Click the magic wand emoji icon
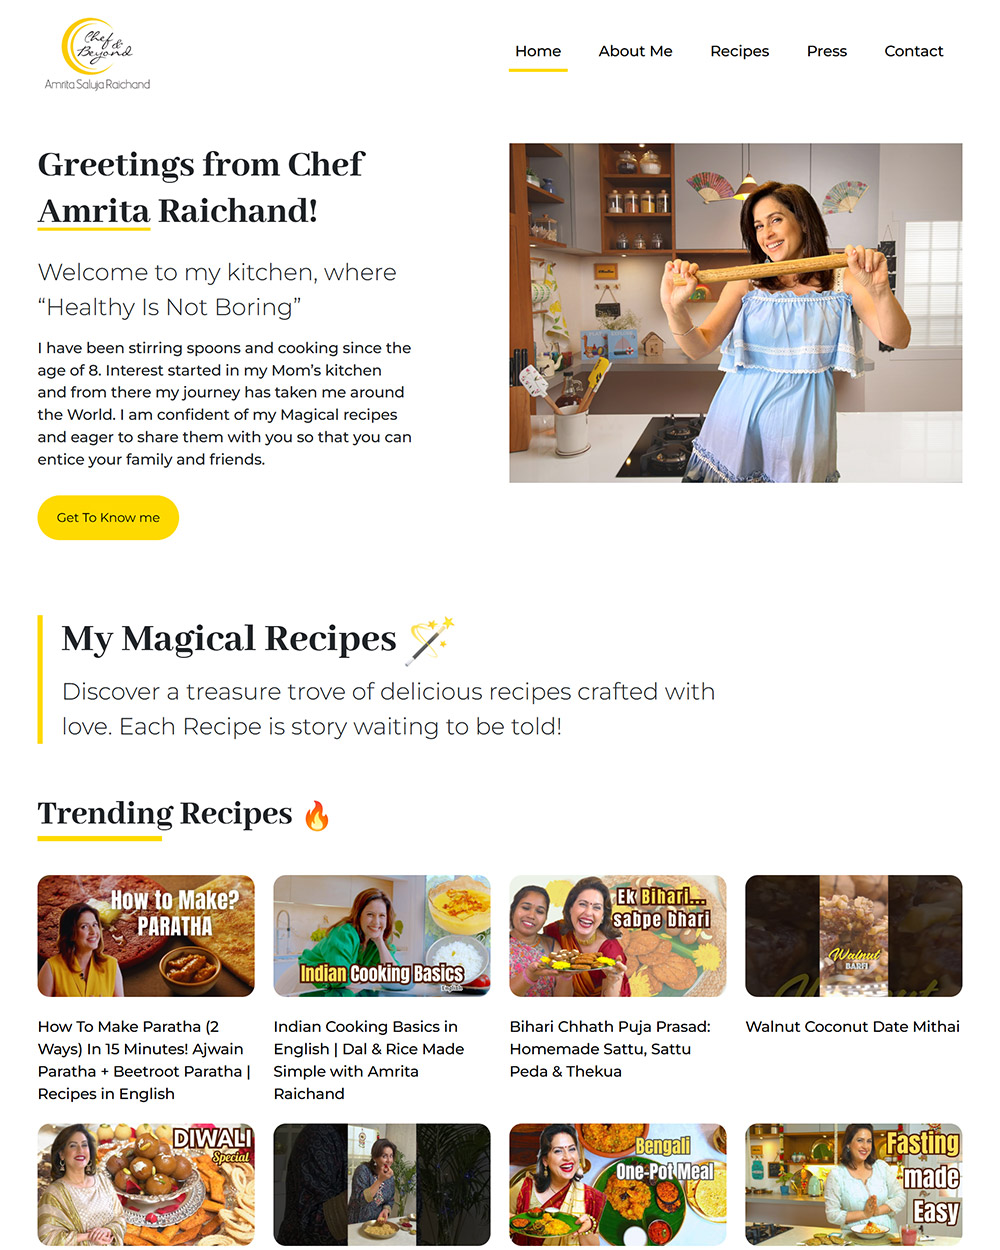The image size is (1000, 1250). coord(429,640)
